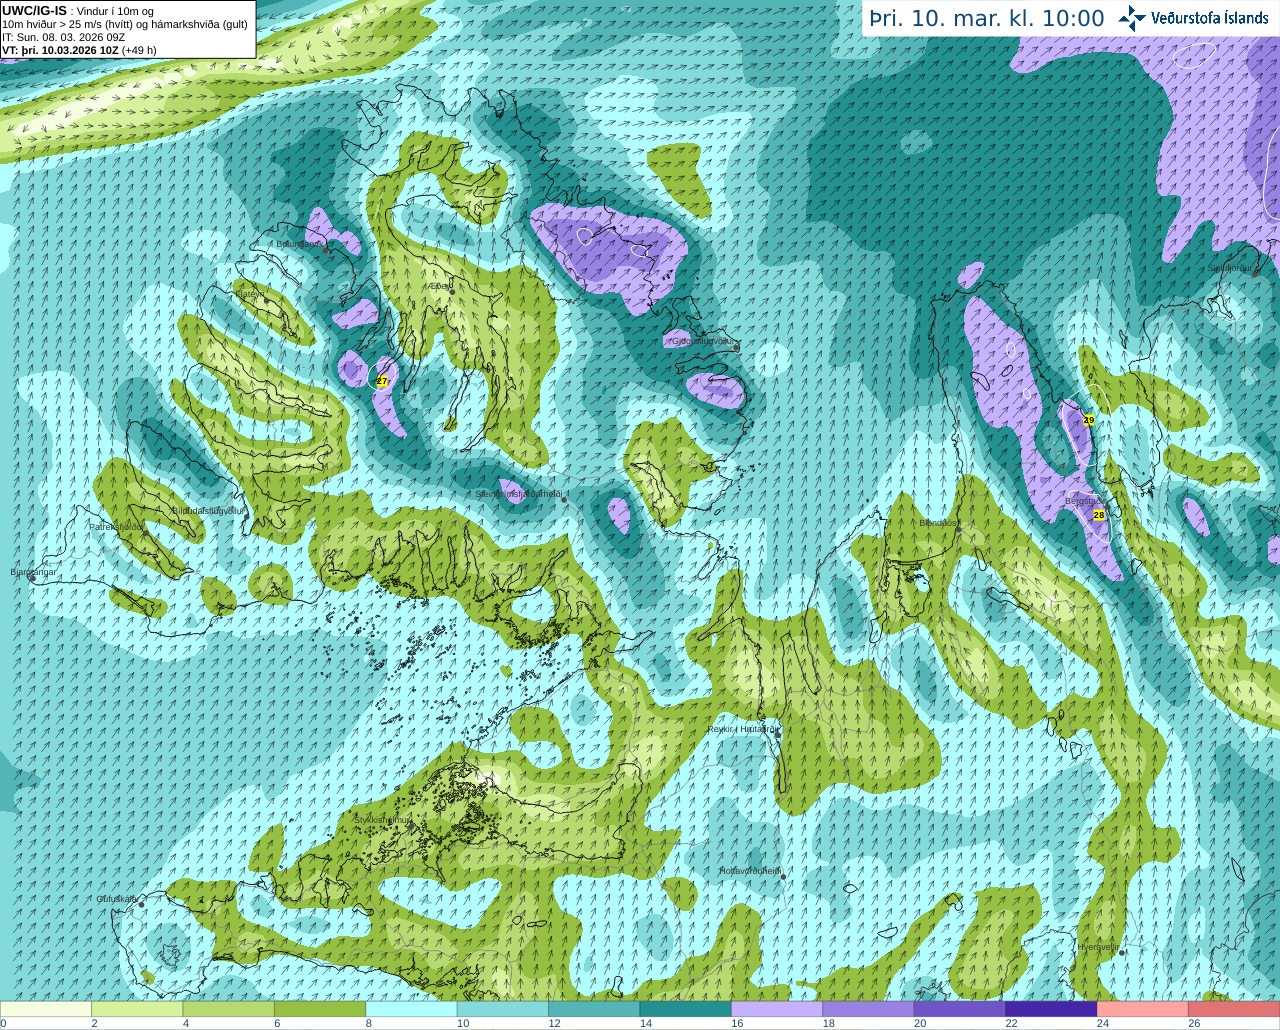Viewport: 1280px width, 1030px height.
Task: Pick the 18–20 m/s purple legend swatch
Action: 869,1009
